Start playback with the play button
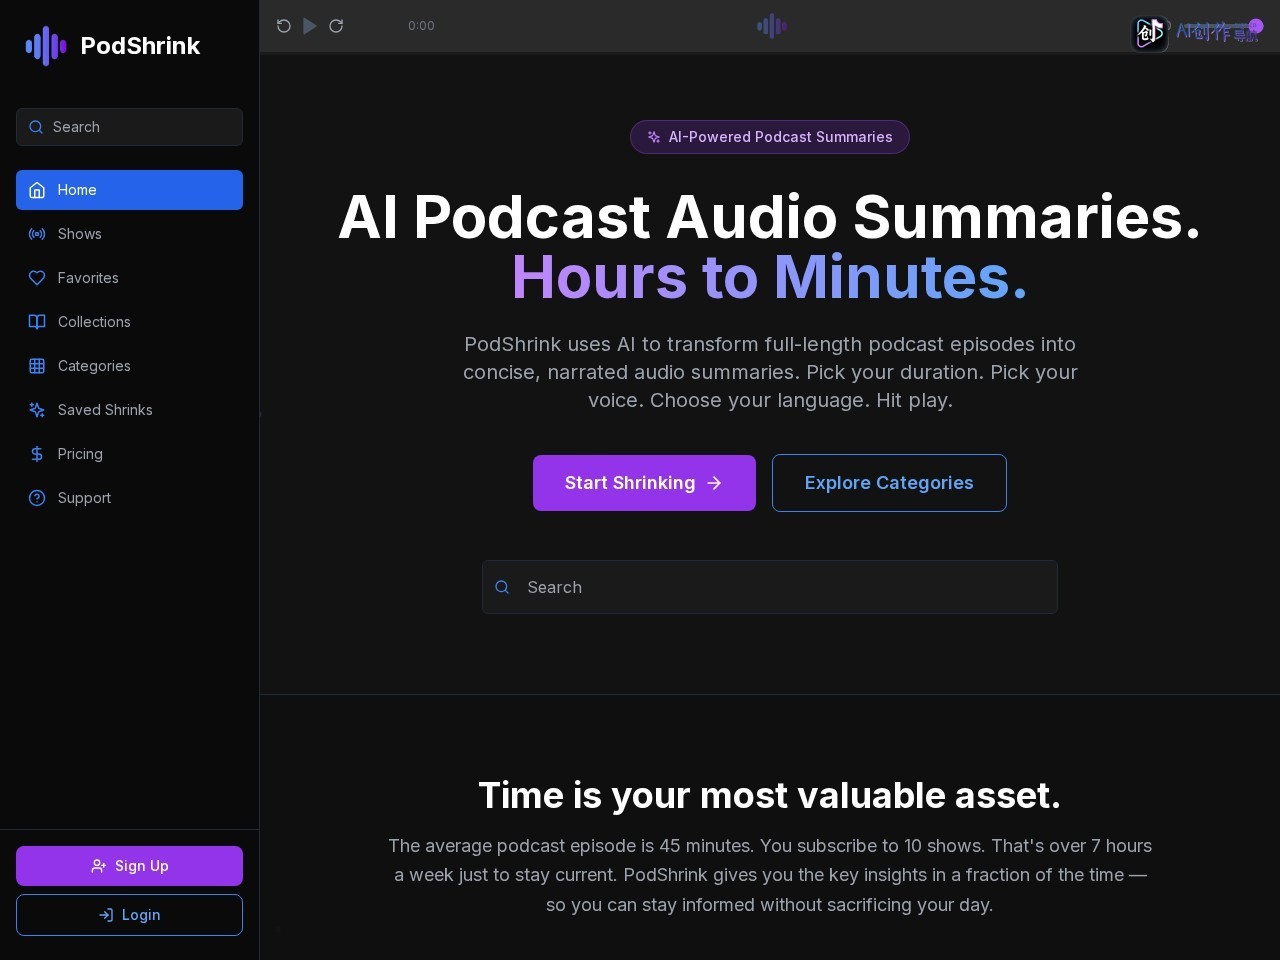Screen dimensions: 1280x960 point(310,26)
